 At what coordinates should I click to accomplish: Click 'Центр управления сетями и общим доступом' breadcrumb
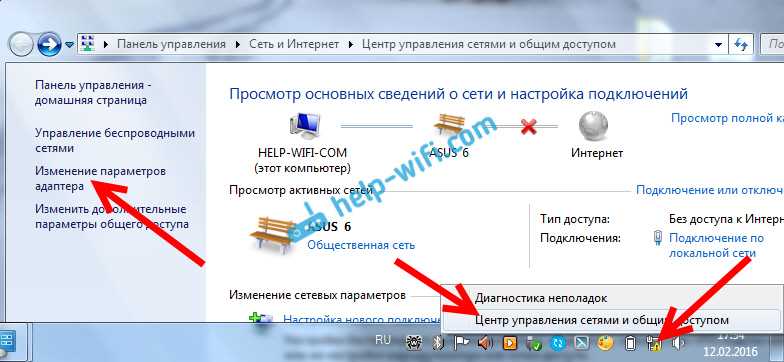click(488, 44)
